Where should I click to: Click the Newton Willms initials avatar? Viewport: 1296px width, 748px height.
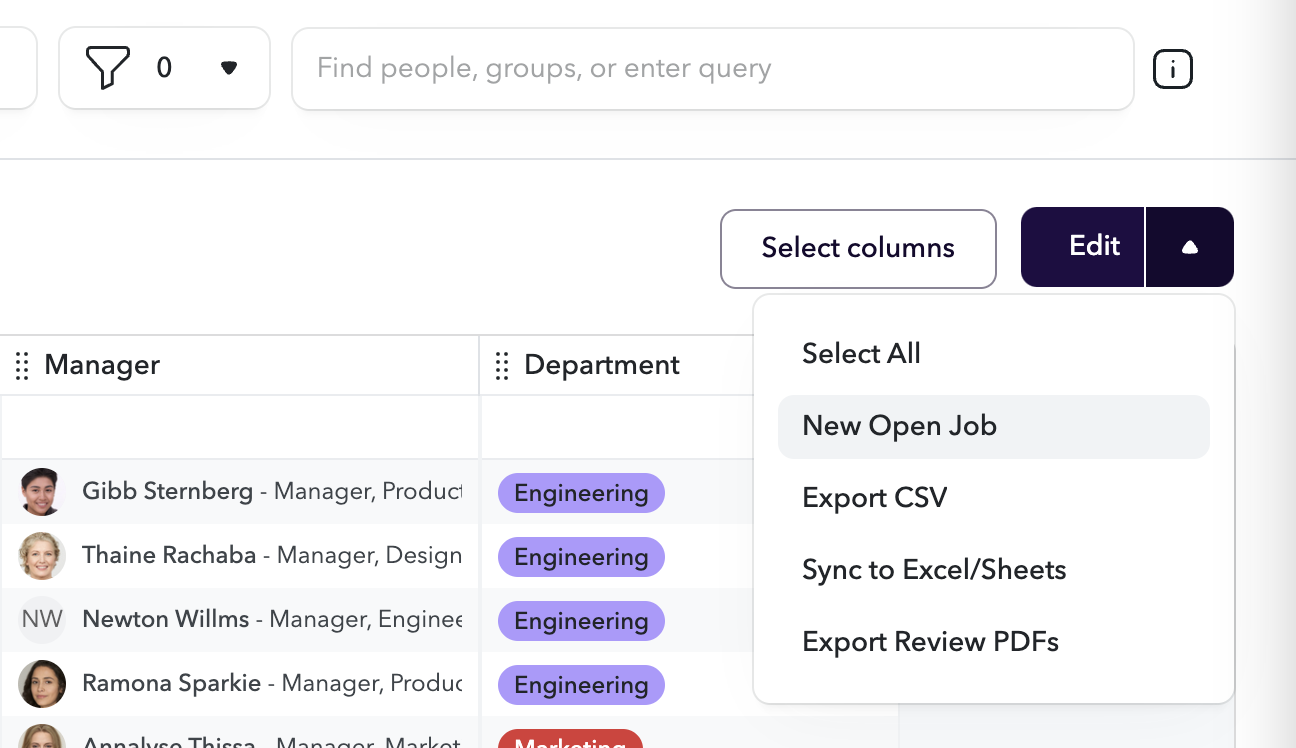[42, 620]
